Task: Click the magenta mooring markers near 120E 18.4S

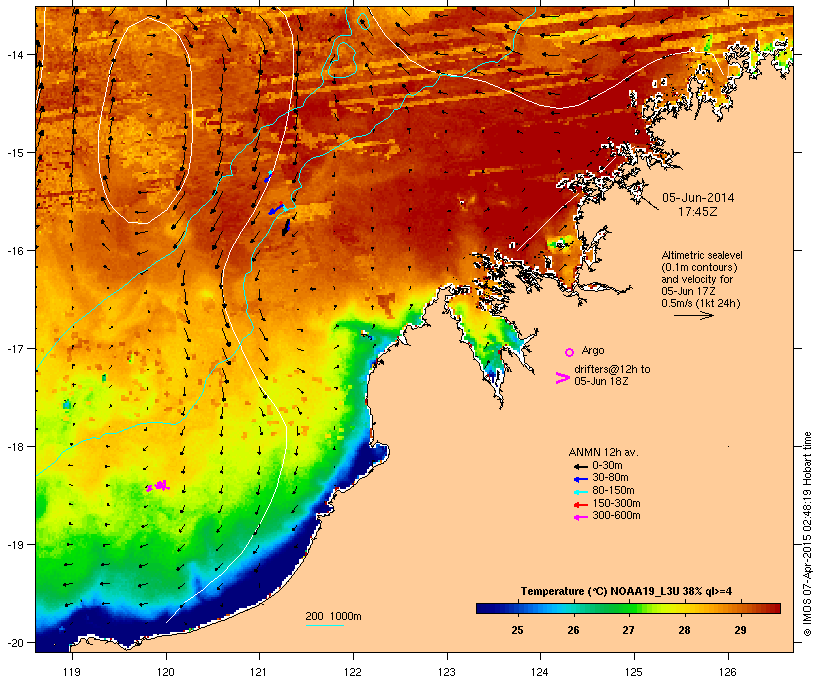Action: [158, 486]
